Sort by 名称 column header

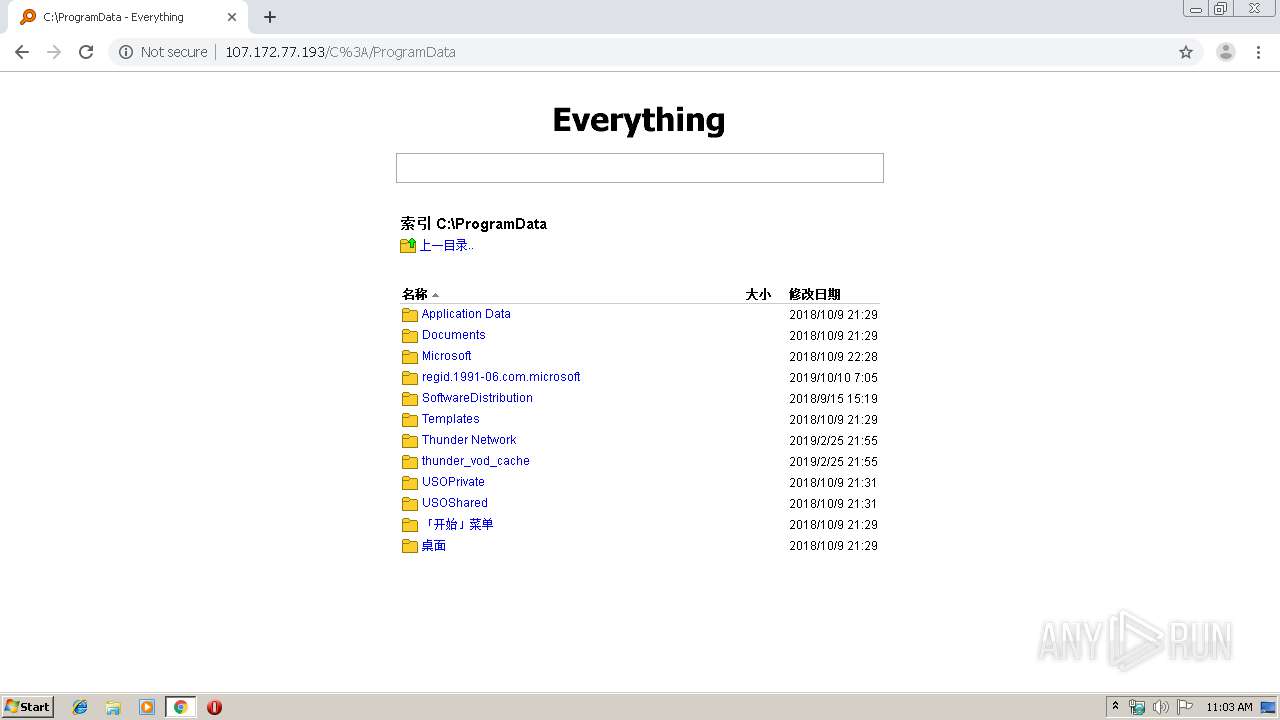tap(415, 294)
